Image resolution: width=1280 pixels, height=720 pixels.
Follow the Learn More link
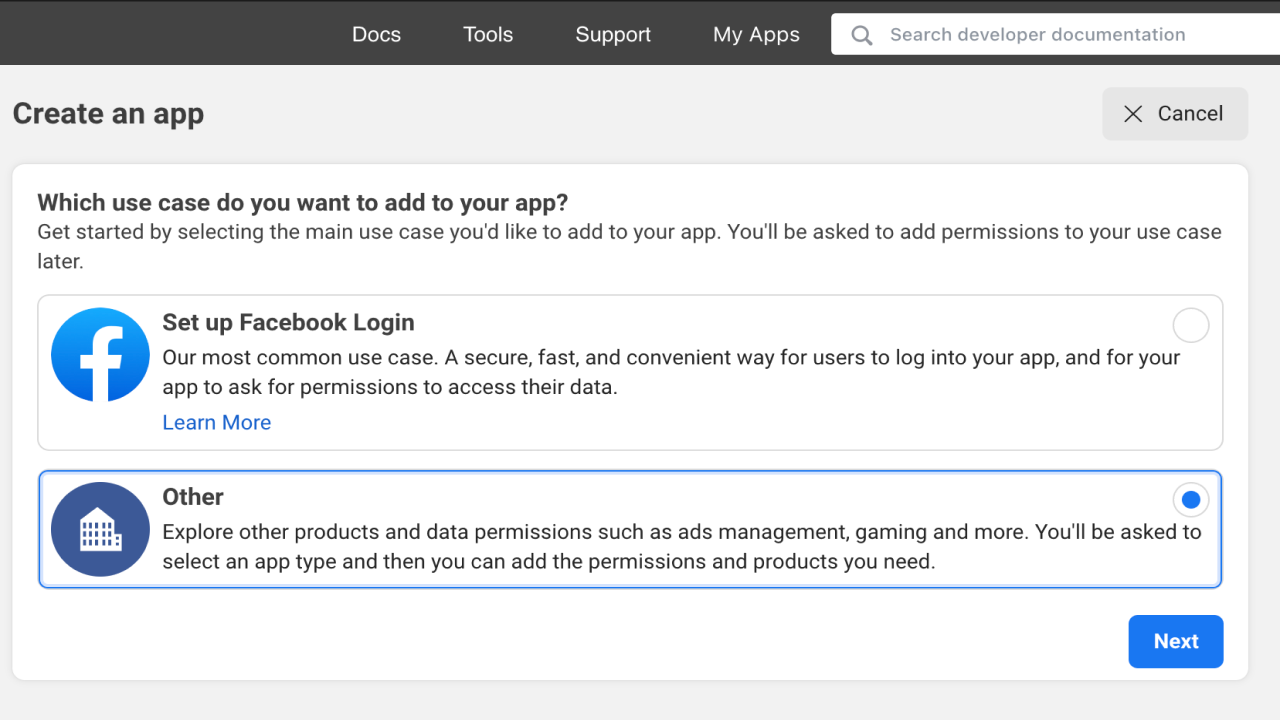pos(217,422)
